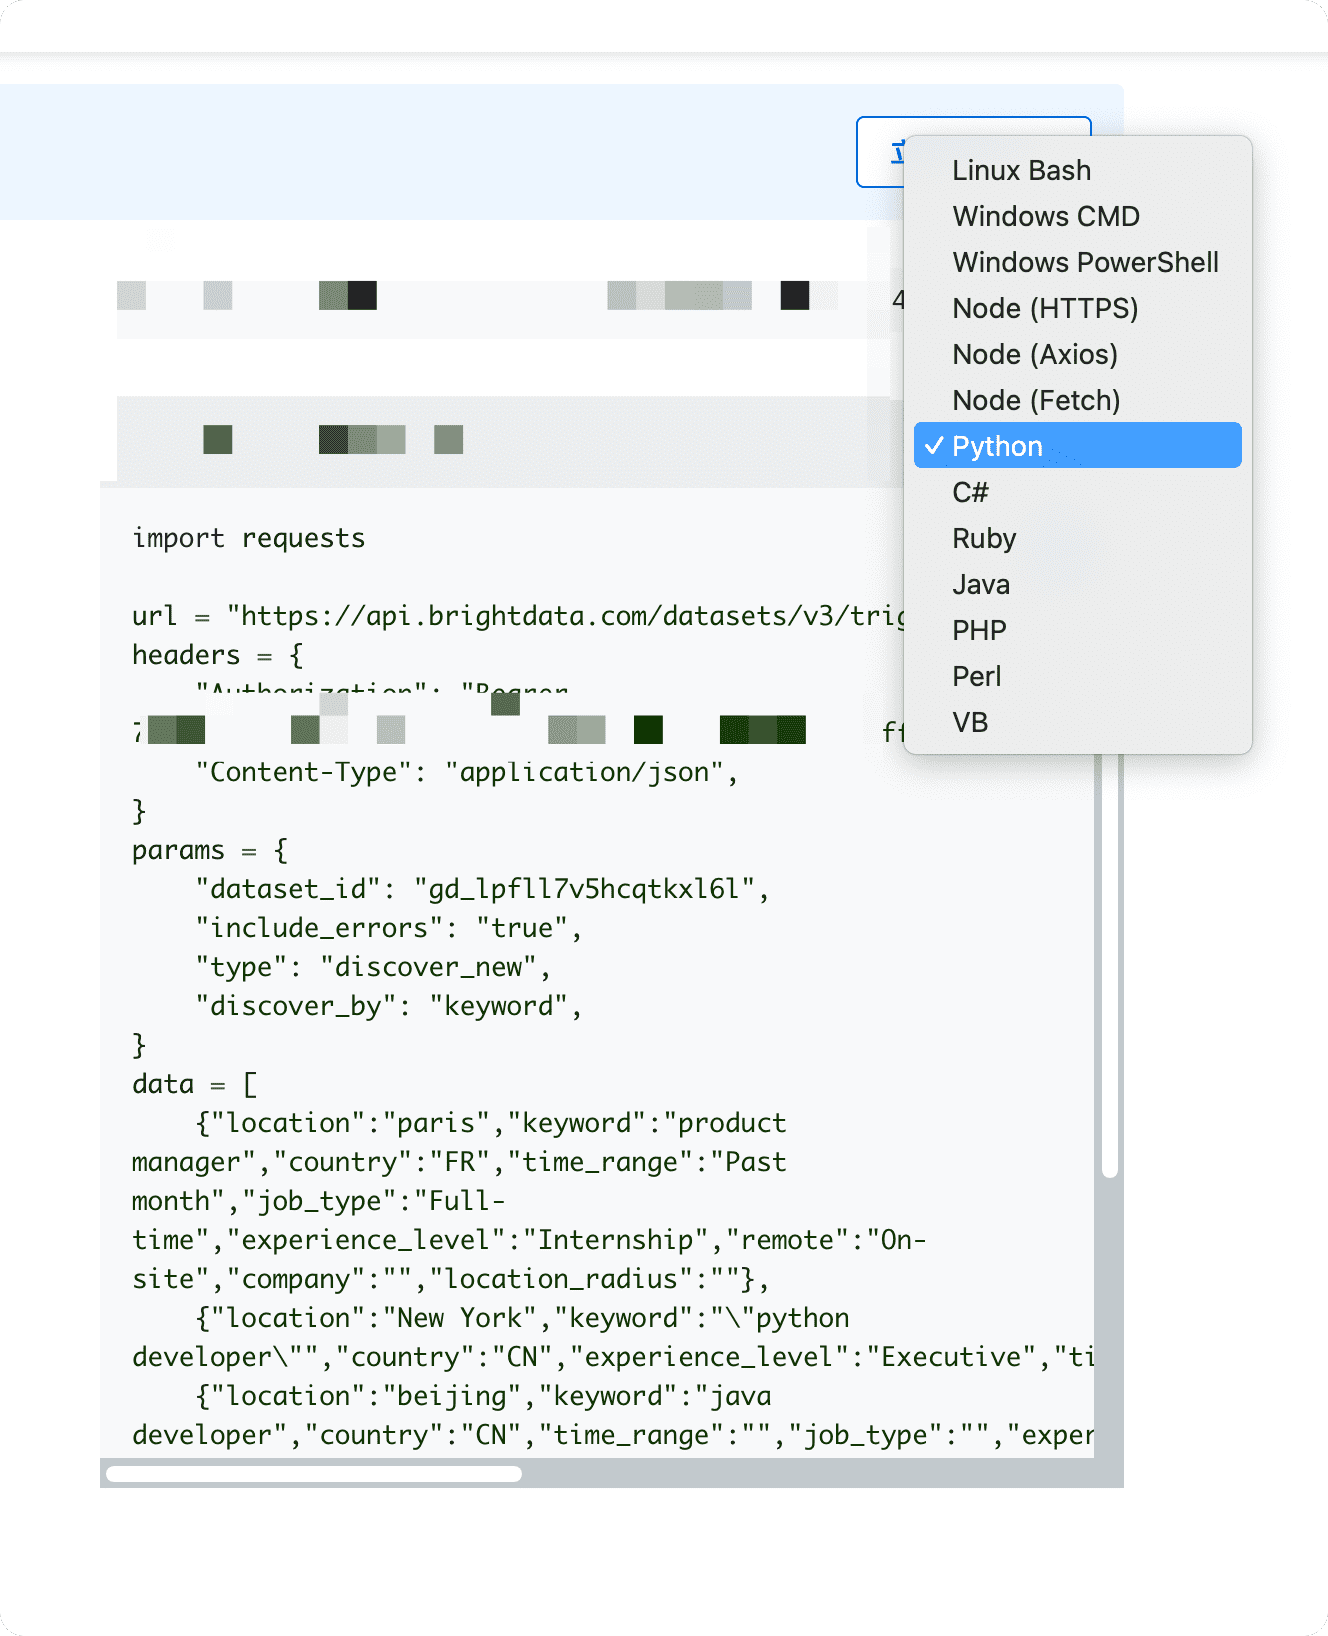Select Linux Bash from the language list

(x=1077, y=171)
